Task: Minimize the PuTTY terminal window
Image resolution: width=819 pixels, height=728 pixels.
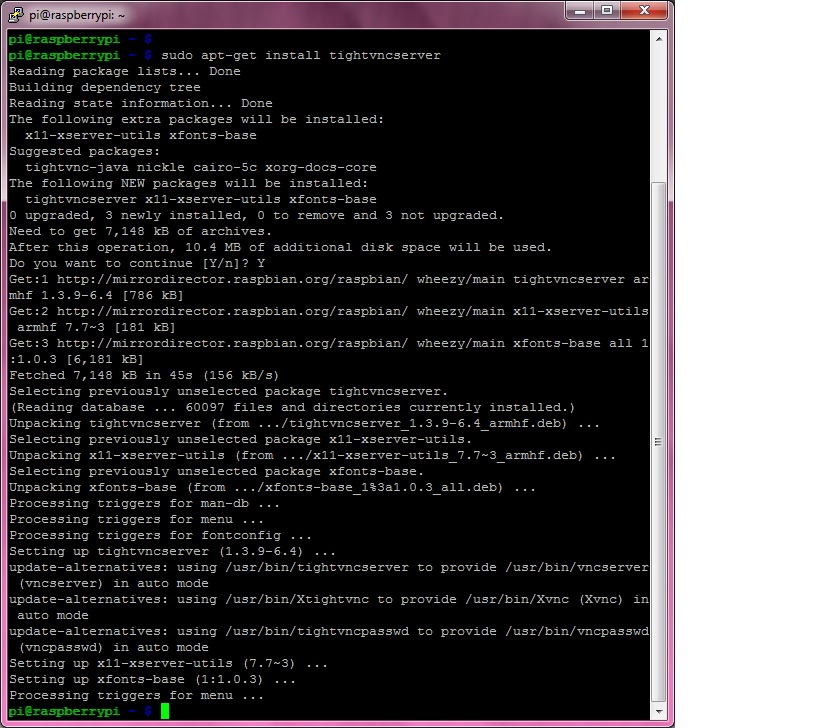Action: [x=582, y=10]
